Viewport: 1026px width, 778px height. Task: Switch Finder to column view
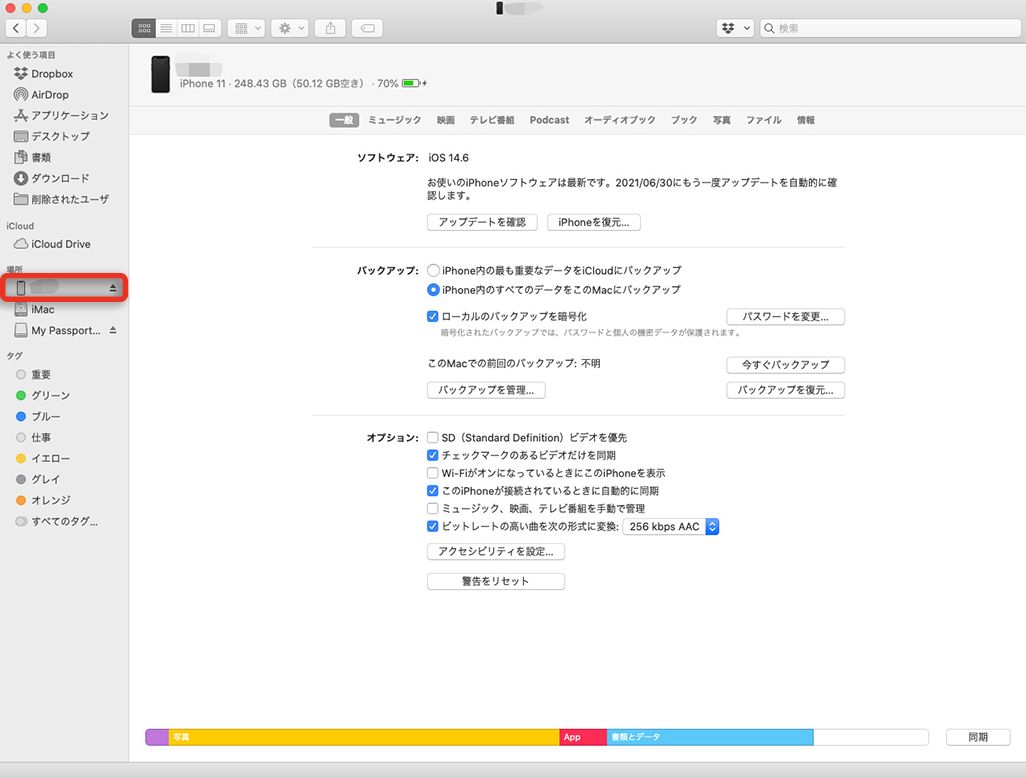188,28
